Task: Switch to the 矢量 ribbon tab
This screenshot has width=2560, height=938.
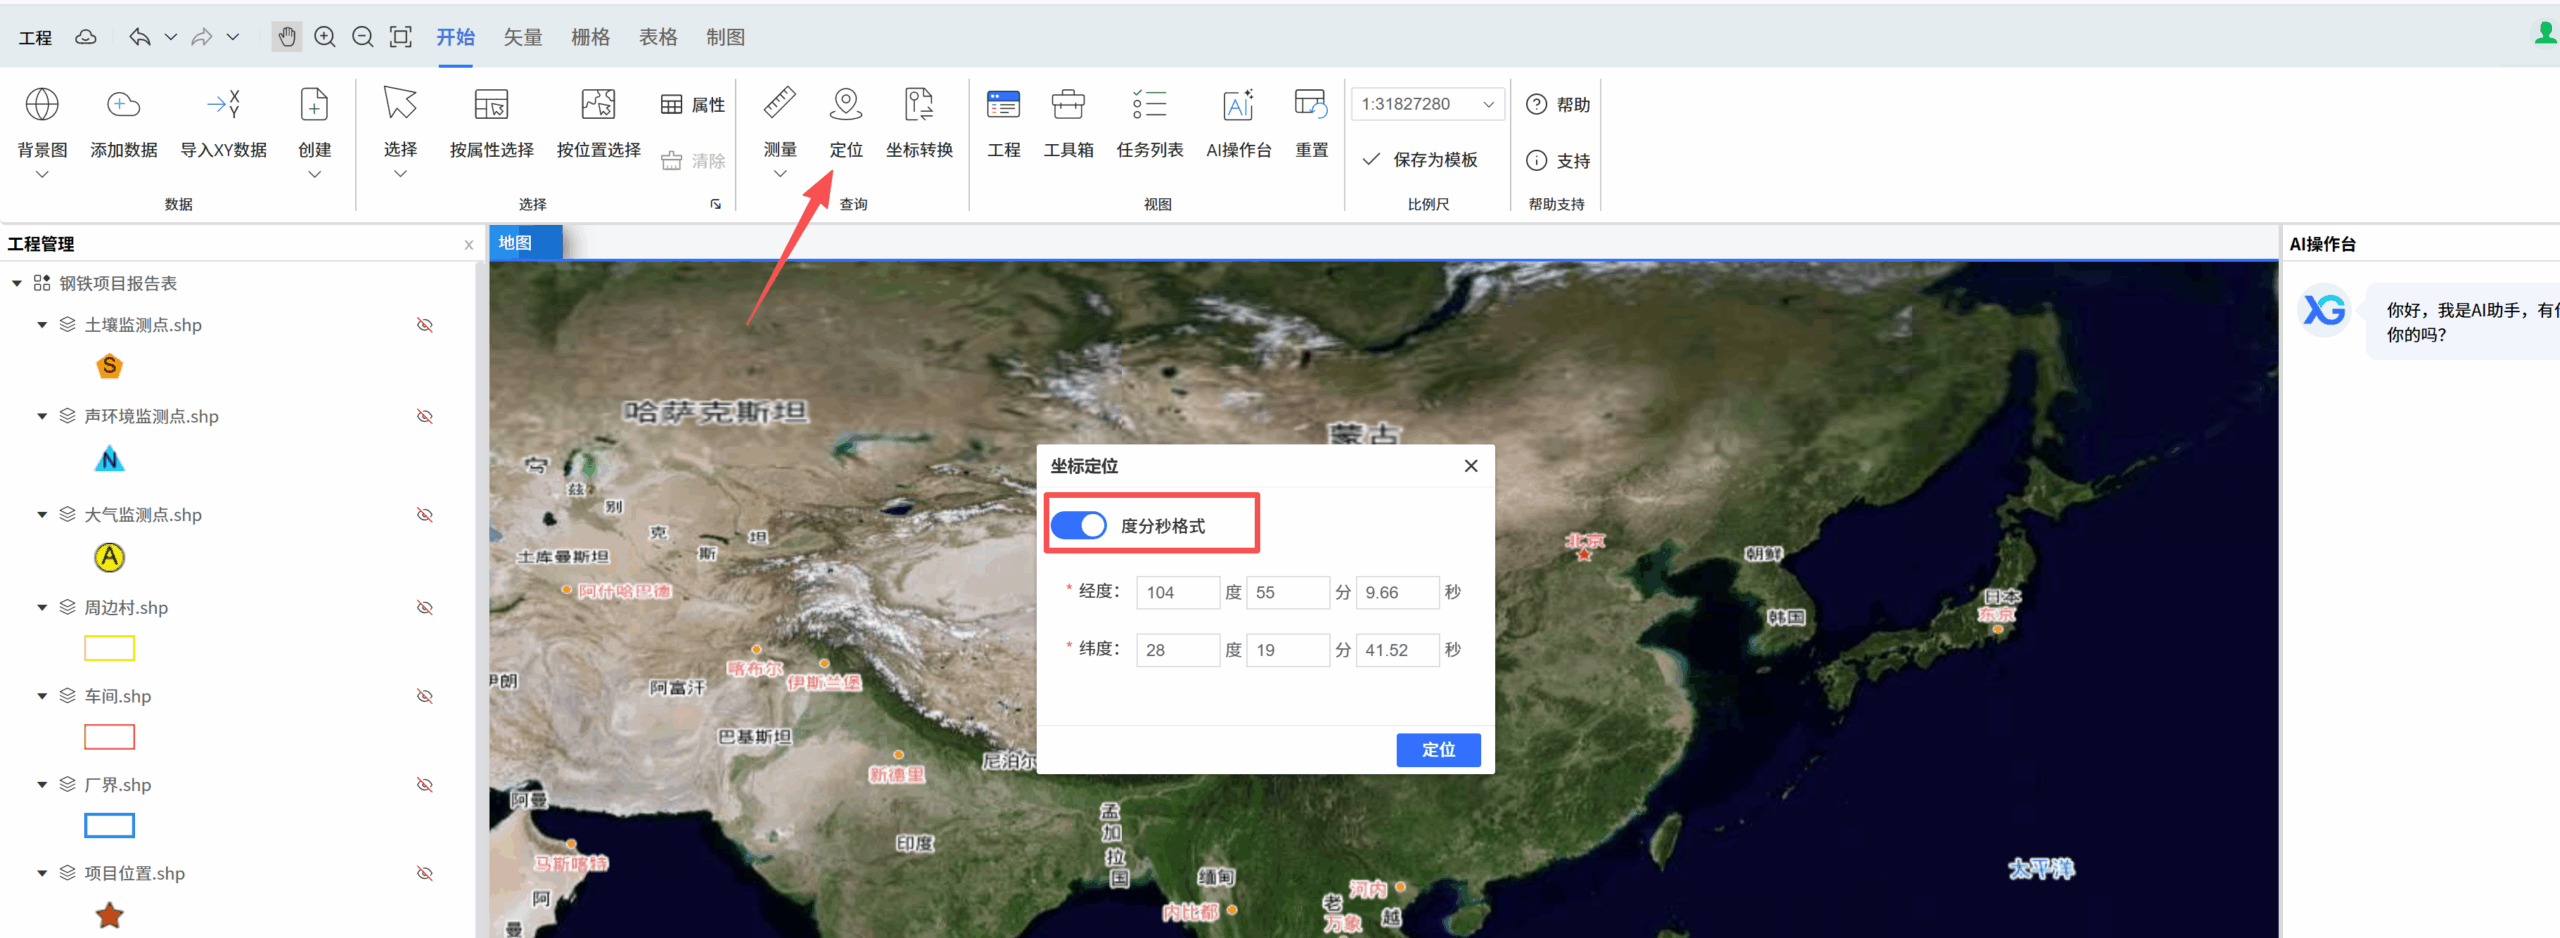Action: tap(523, 37)
